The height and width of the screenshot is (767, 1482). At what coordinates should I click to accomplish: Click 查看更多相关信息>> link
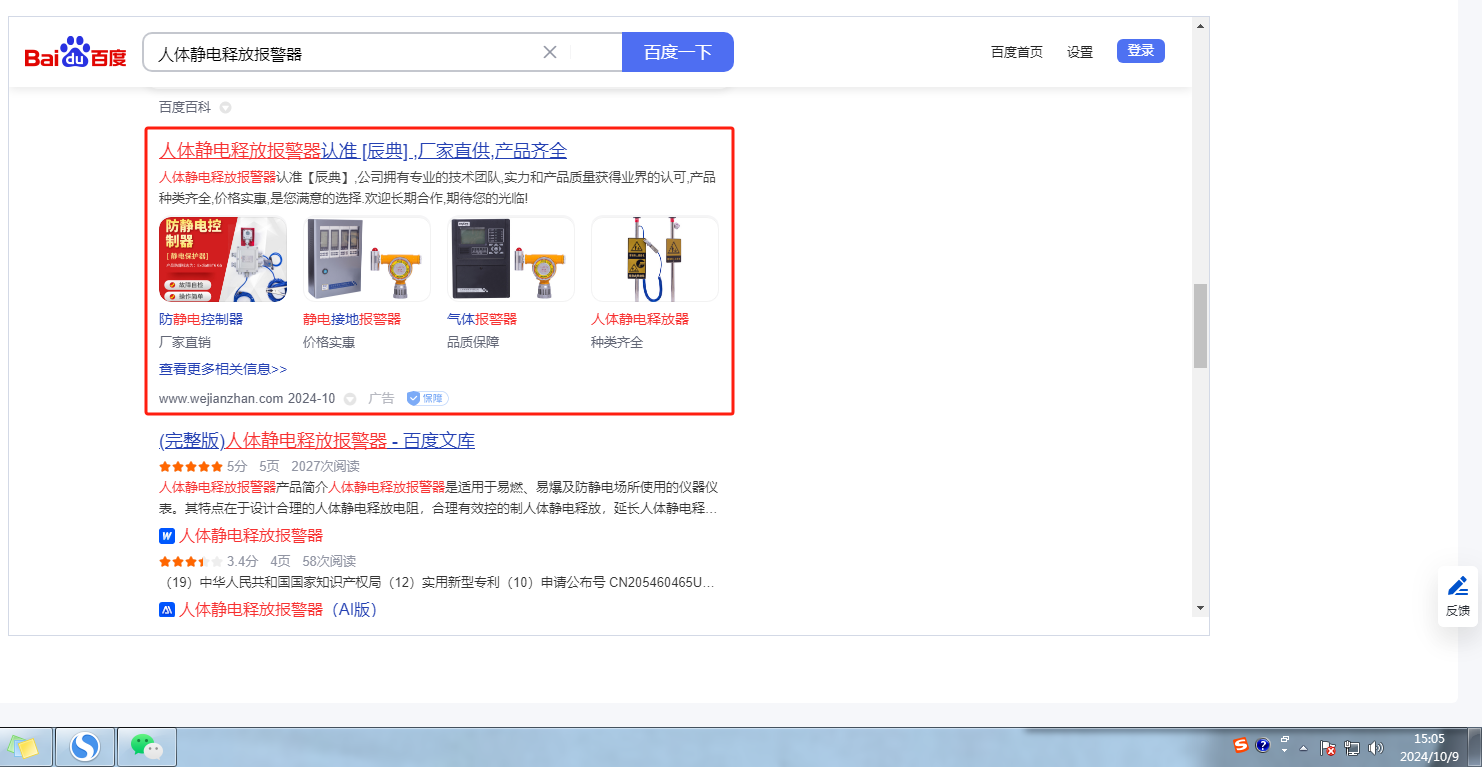[x=223, y=369]
